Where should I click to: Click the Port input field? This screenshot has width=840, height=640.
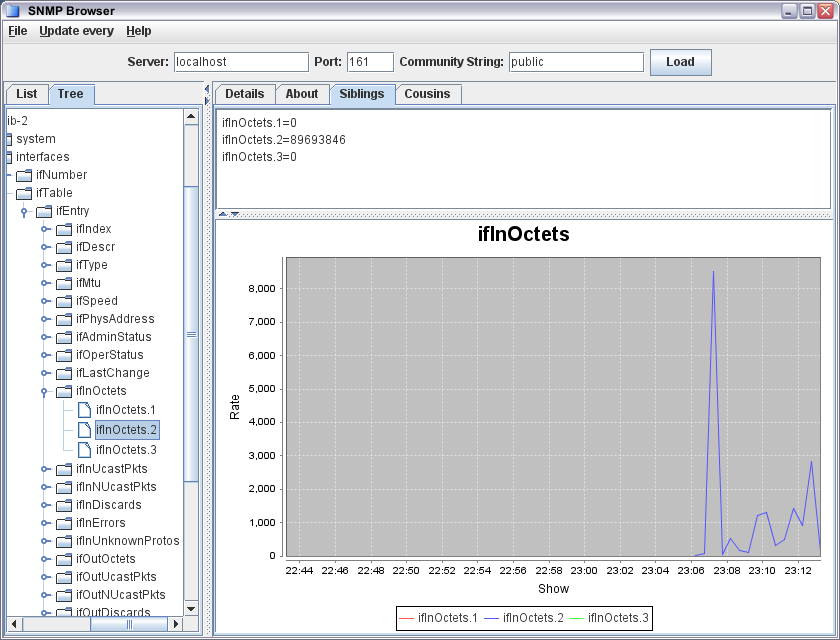click(370, 62)
